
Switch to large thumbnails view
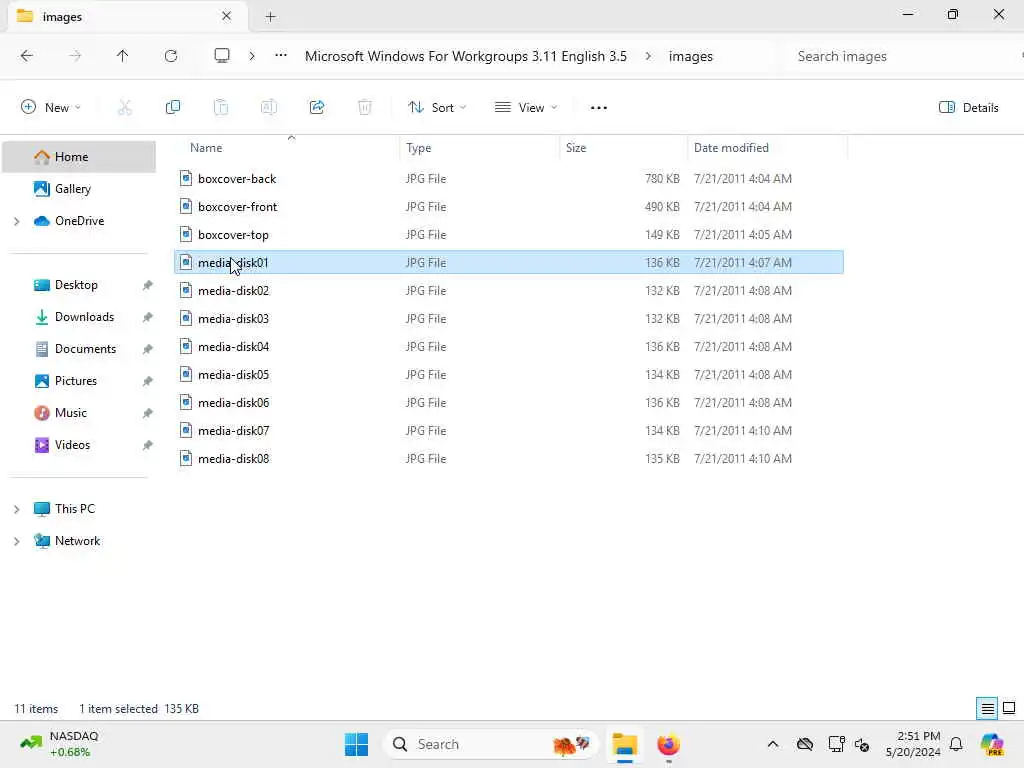(x=1009, y=709)
